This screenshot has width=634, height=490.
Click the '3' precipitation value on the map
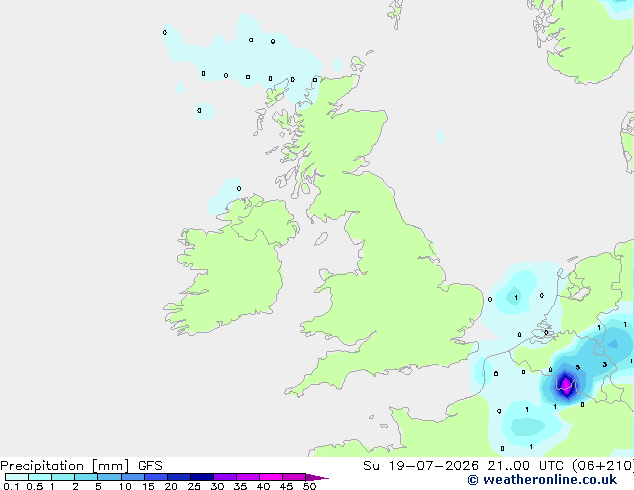604,364
